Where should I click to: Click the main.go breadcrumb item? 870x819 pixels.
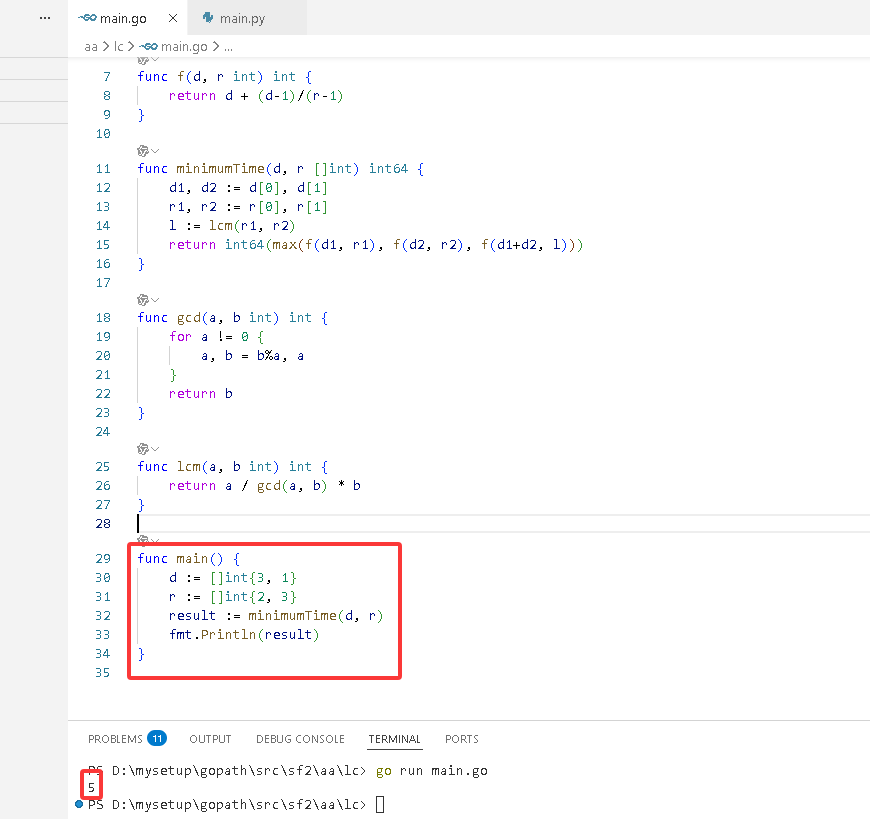click(184, 47)
